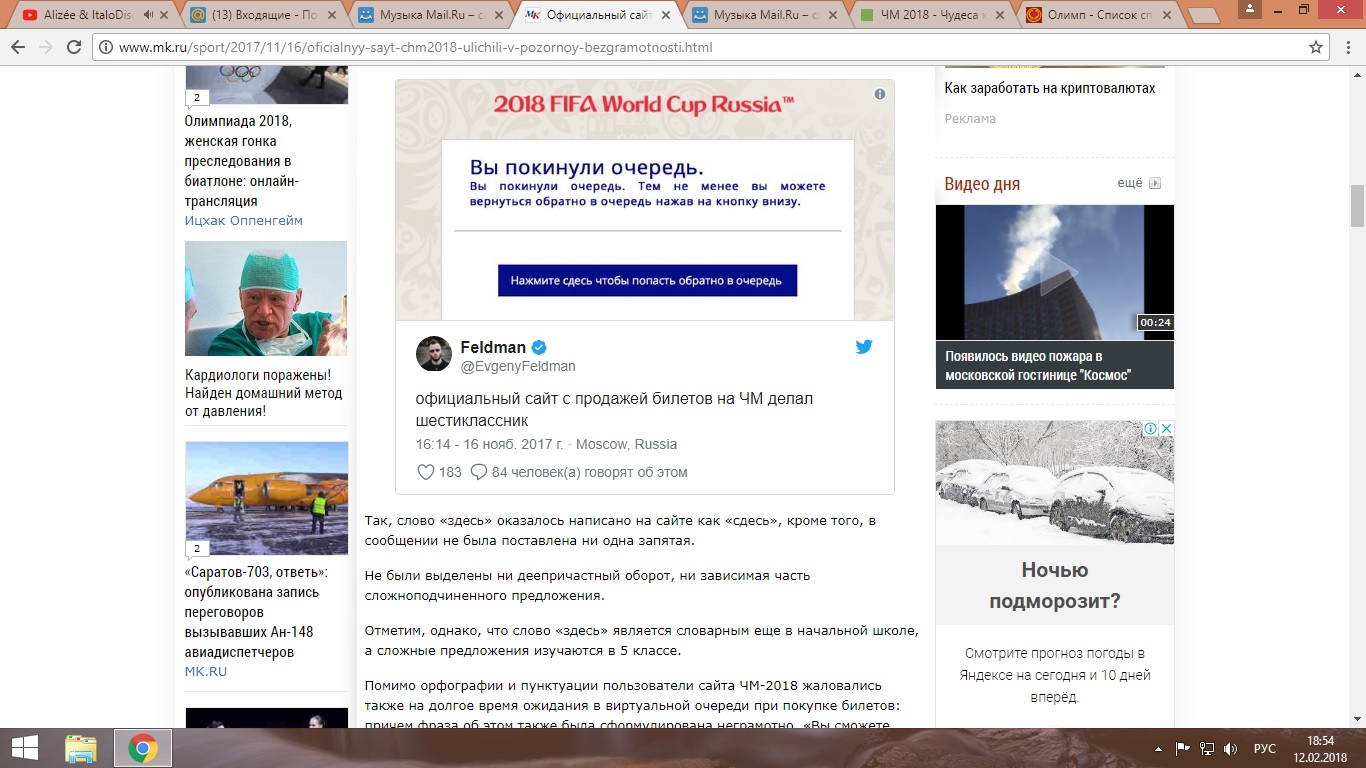Screen dimensions: 1366x768
Task: Open the orange airplane photo thumbnail
Action: (266, 498)
